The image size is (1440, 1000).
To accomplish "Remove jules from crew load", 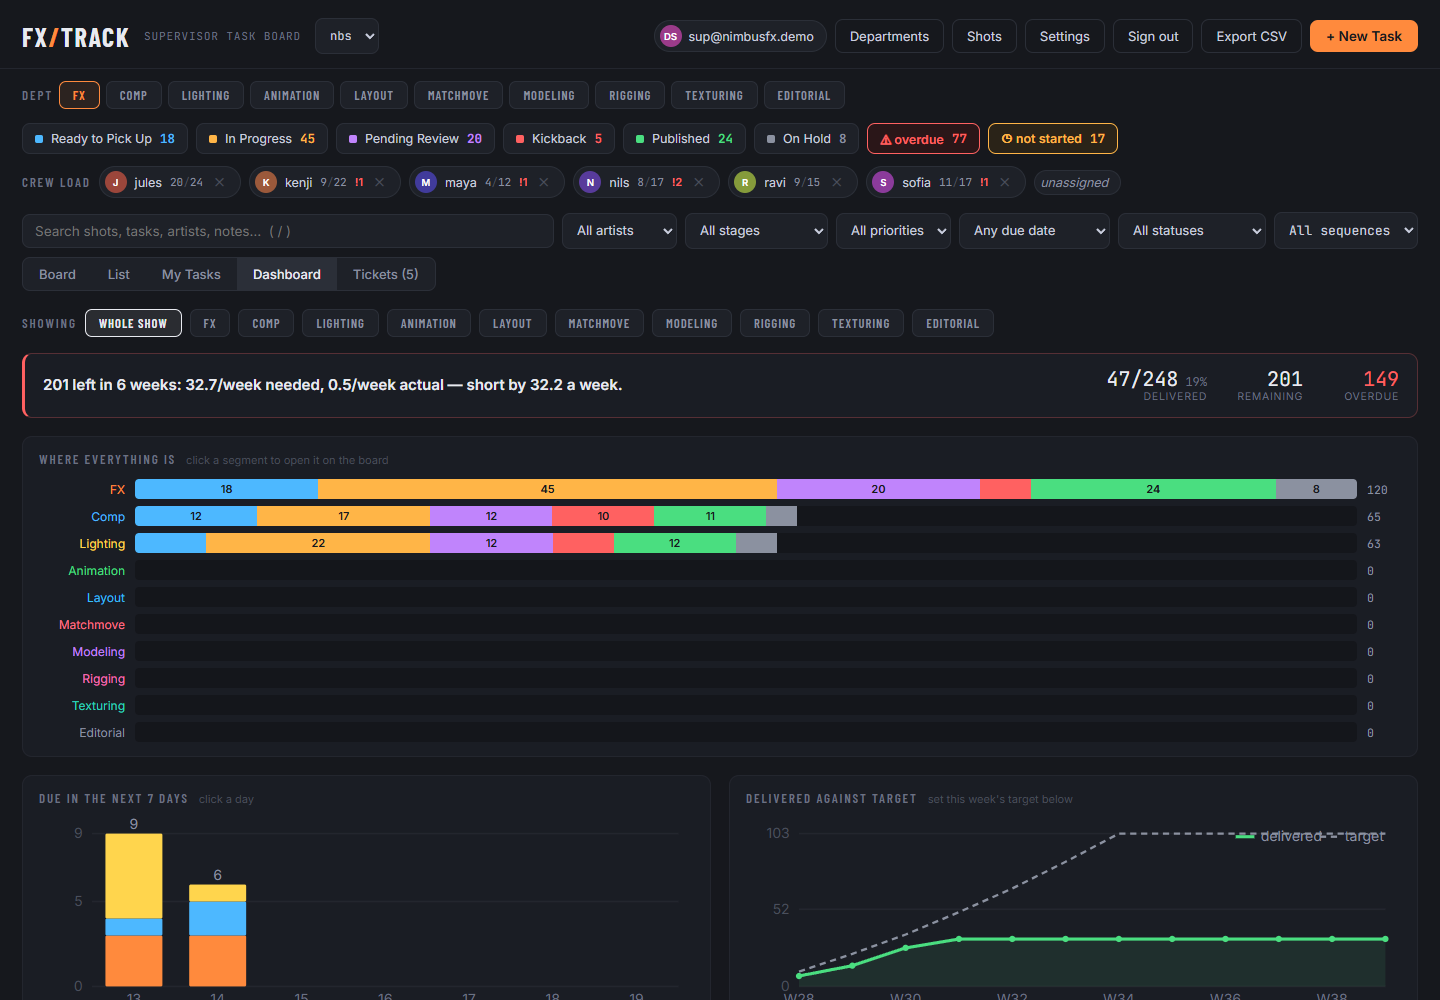I will coord(219,182).
